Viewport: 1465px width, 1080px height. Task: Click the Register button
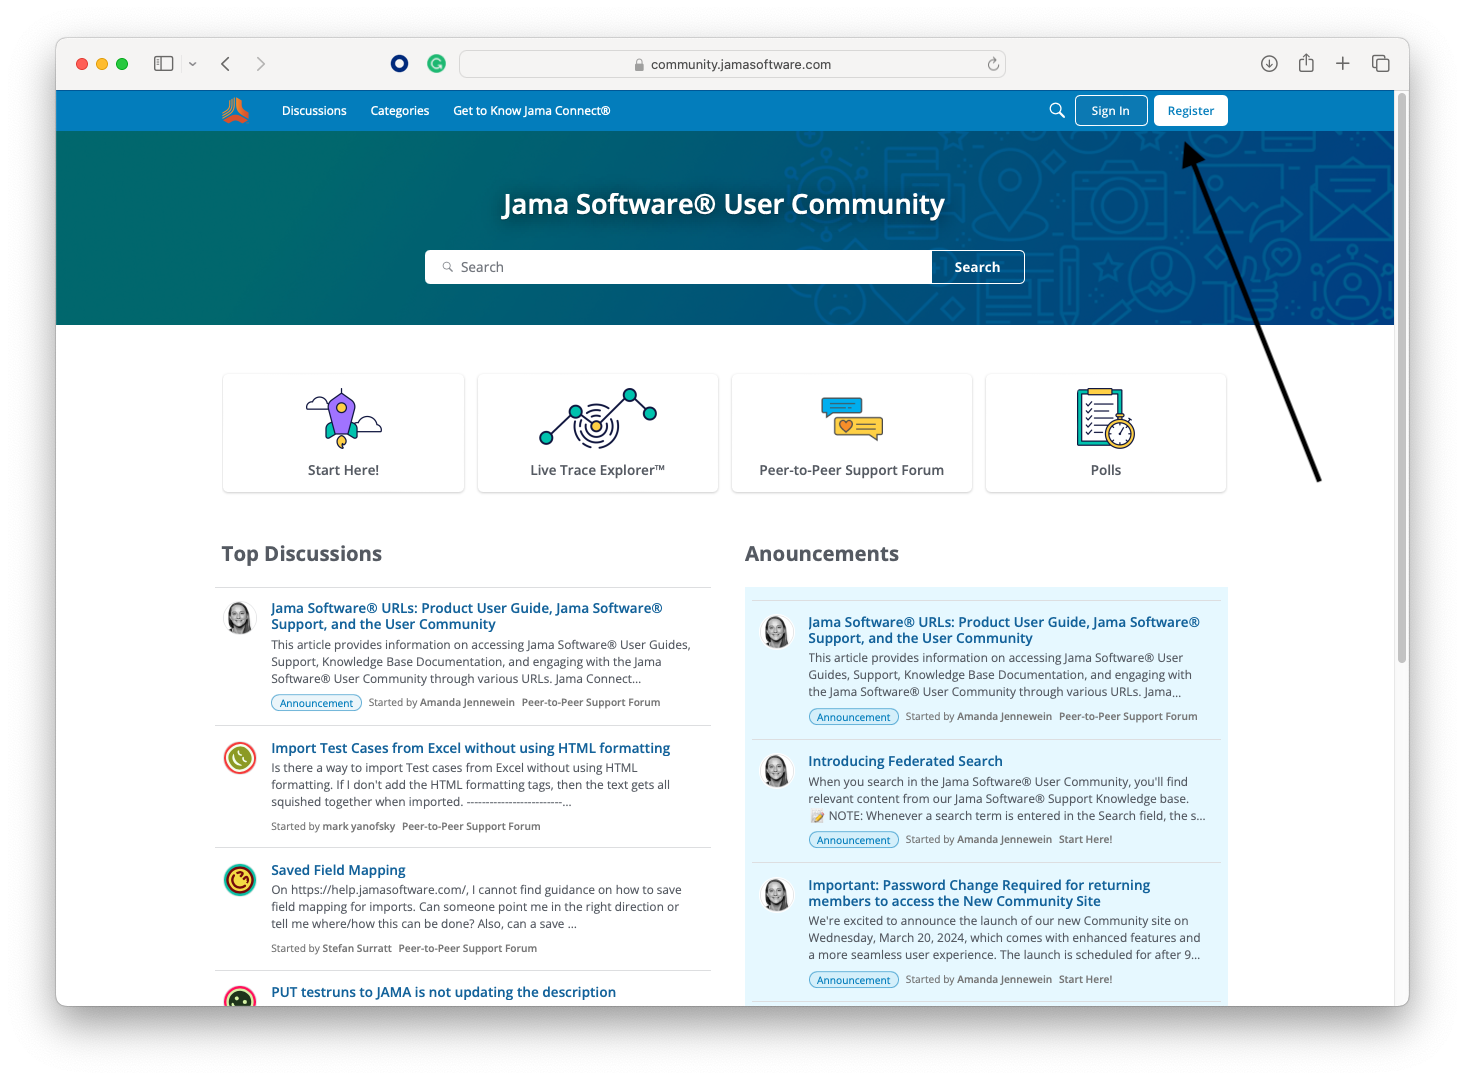click(1191, 111)
